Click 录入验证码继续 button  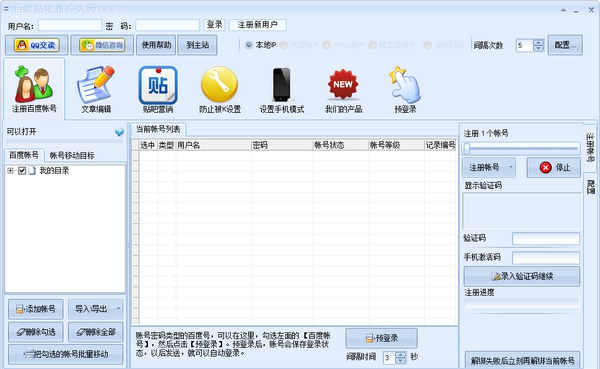[522, 276]
